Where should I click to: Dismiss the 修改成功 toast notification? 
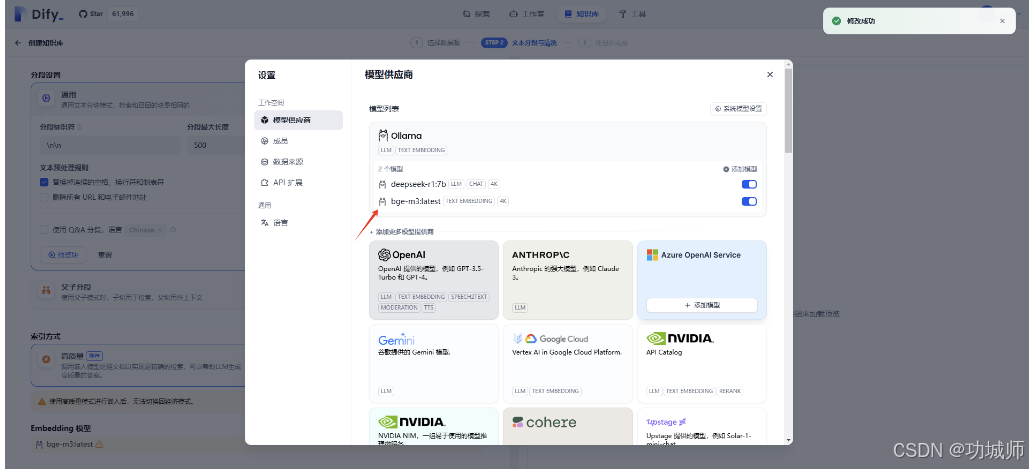click(1002, 21)
